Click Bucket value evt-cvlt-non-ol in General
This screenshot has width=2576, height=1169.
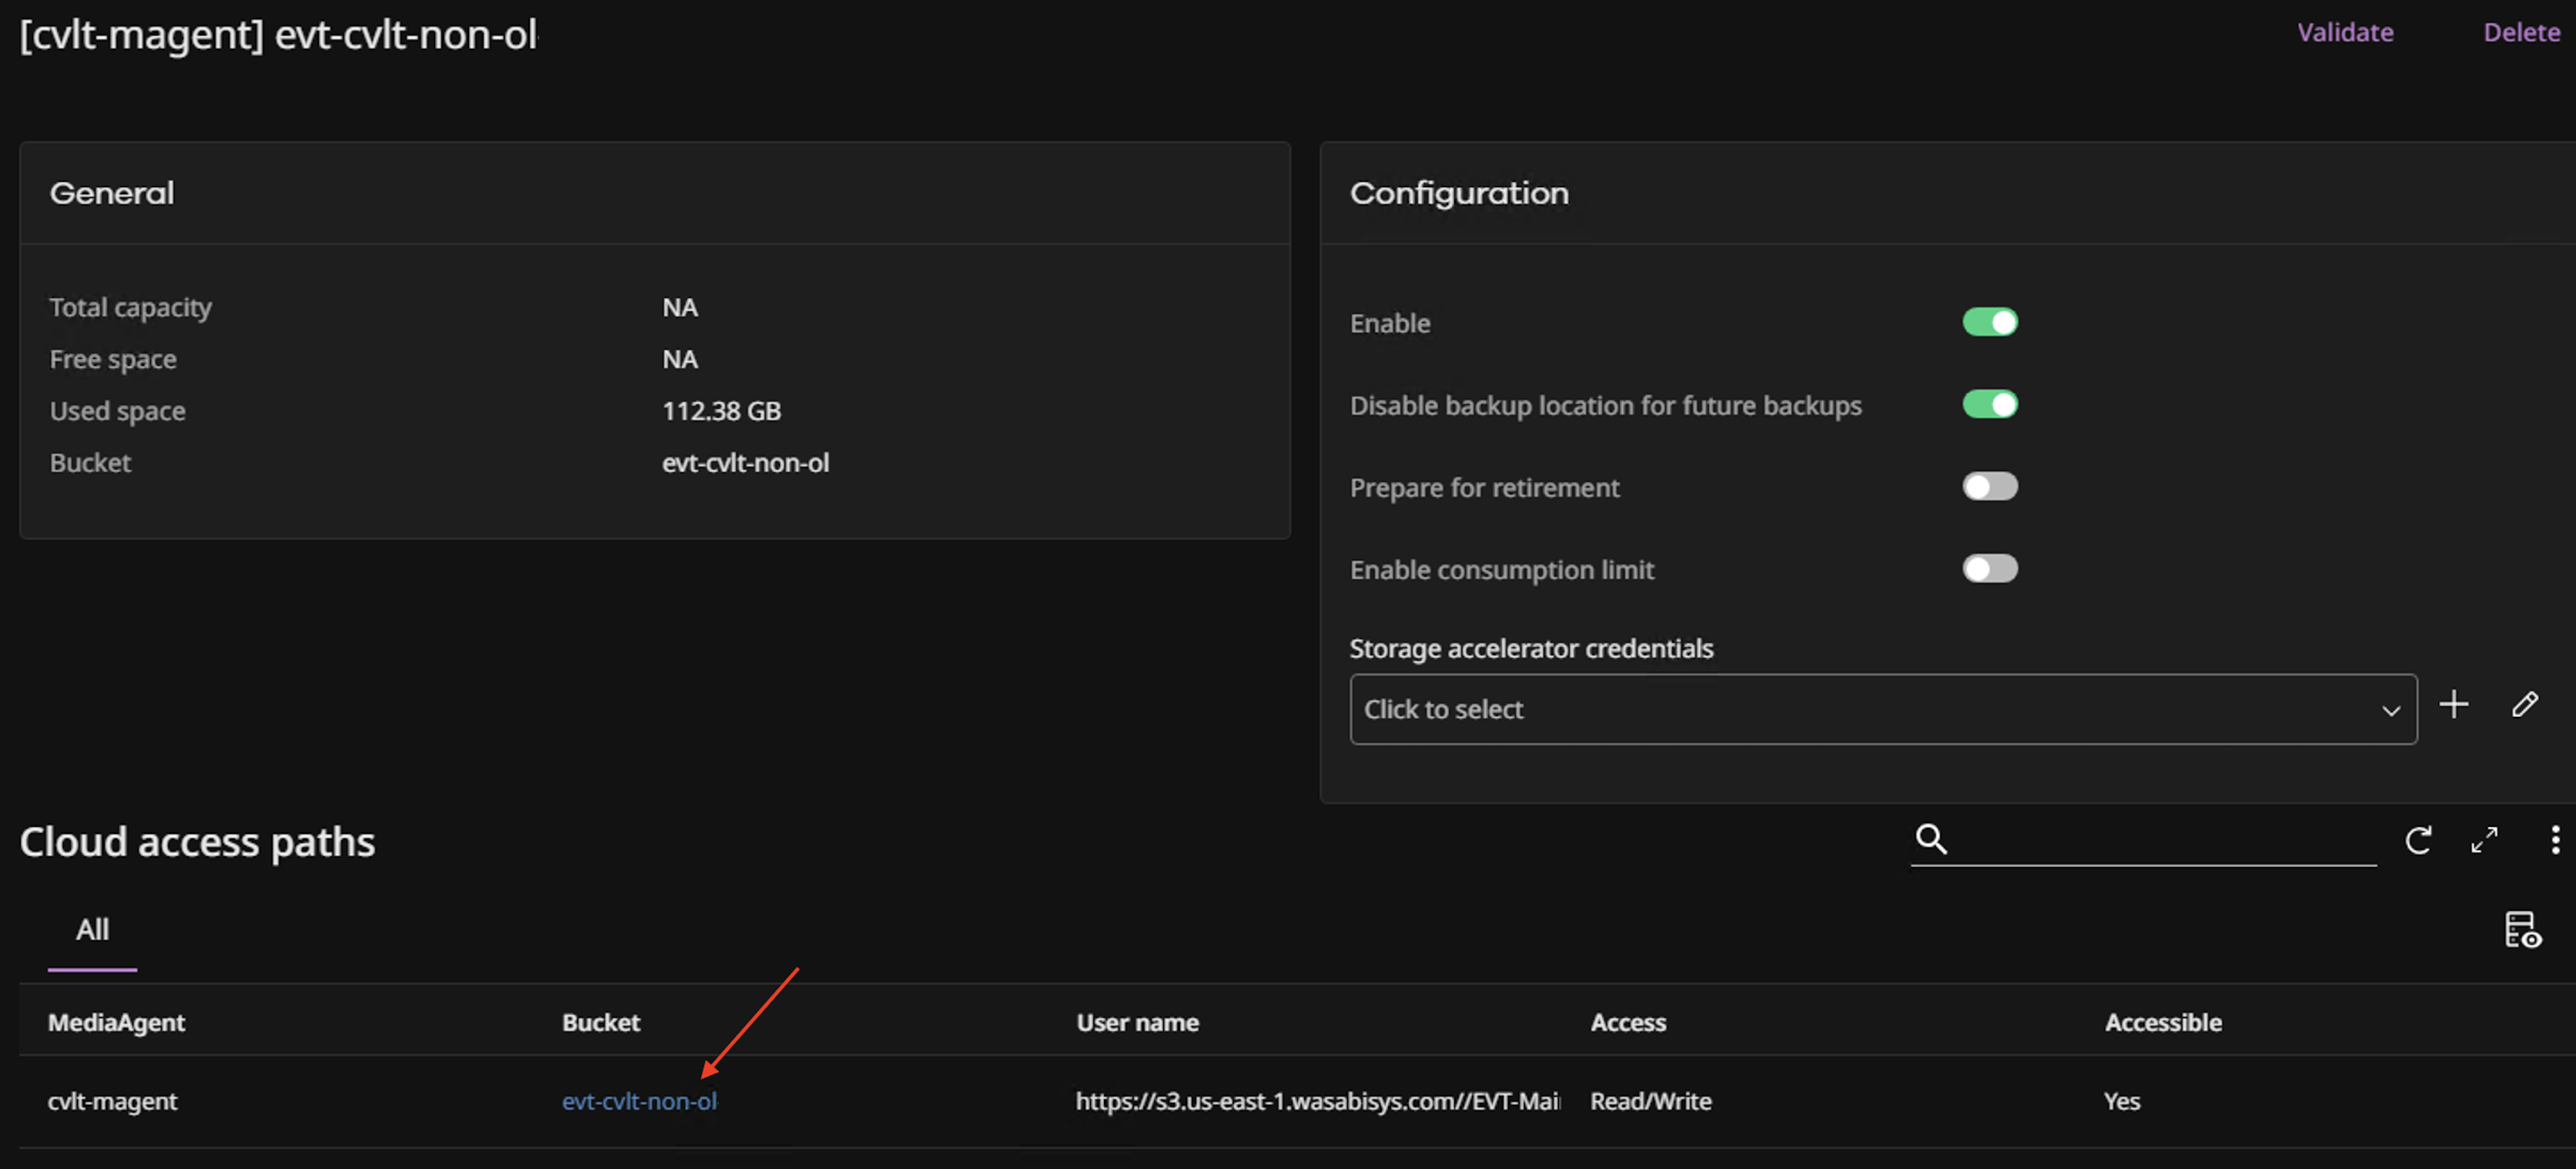(745, 463)
